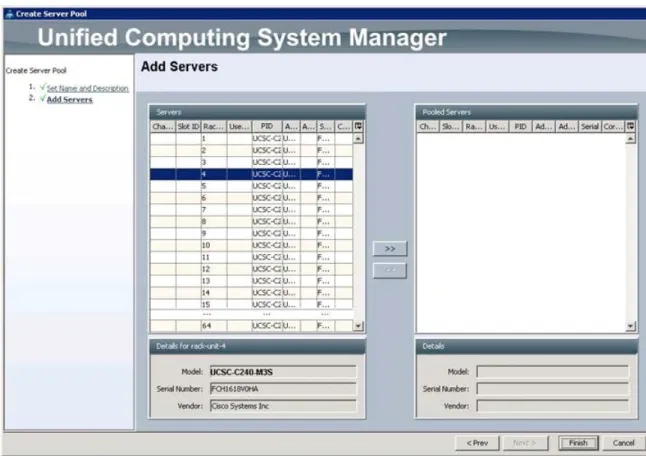Select rack server row 7
646x456 pixels.
pos(251,210)
